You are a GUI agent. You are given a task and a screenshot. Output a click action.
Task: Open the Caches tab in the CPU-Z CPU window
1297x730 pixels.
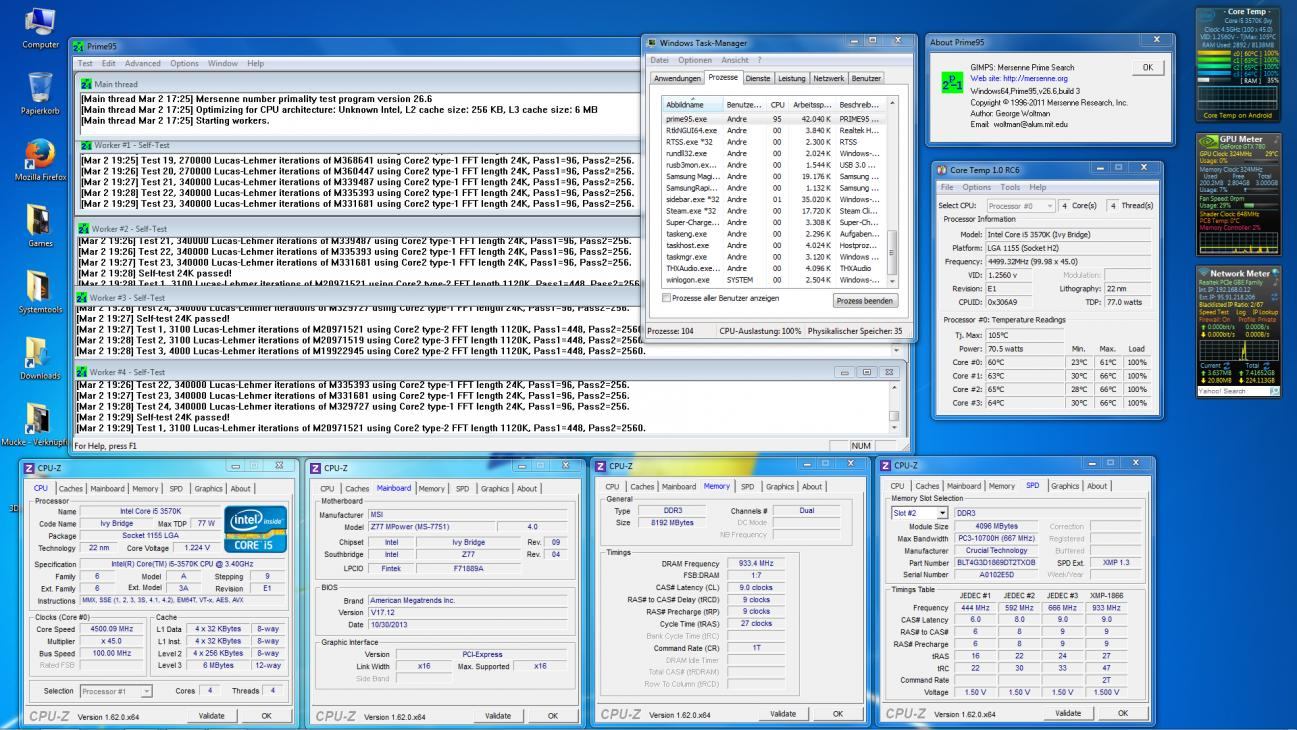pyautogui.click(x=71, y=488)
